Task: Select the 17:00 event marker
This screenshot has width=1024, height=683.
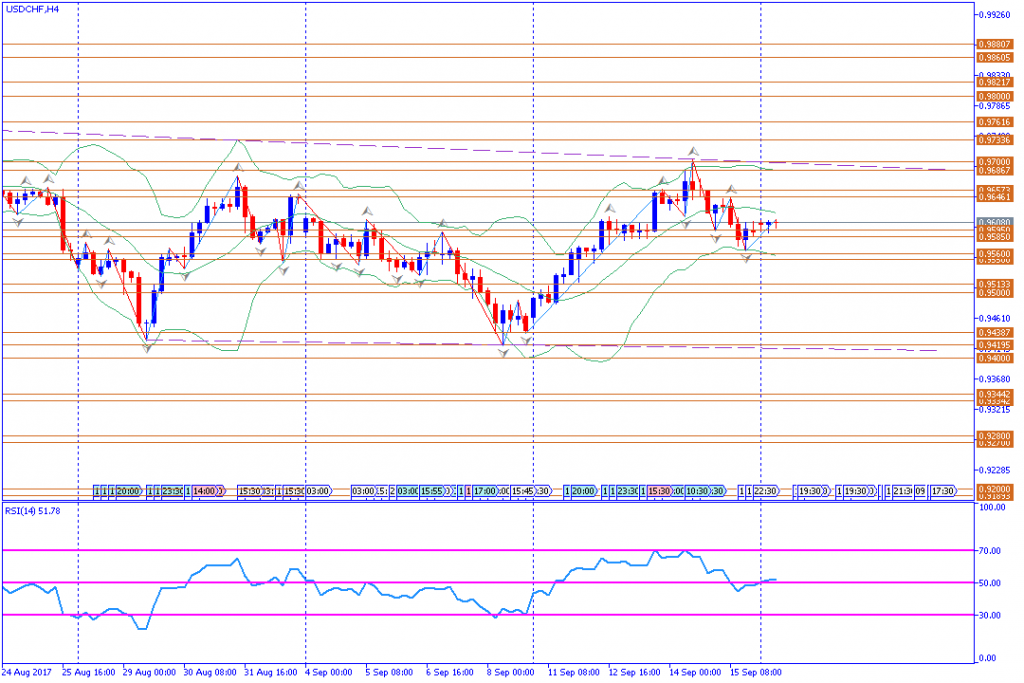Action: (485, 492)
